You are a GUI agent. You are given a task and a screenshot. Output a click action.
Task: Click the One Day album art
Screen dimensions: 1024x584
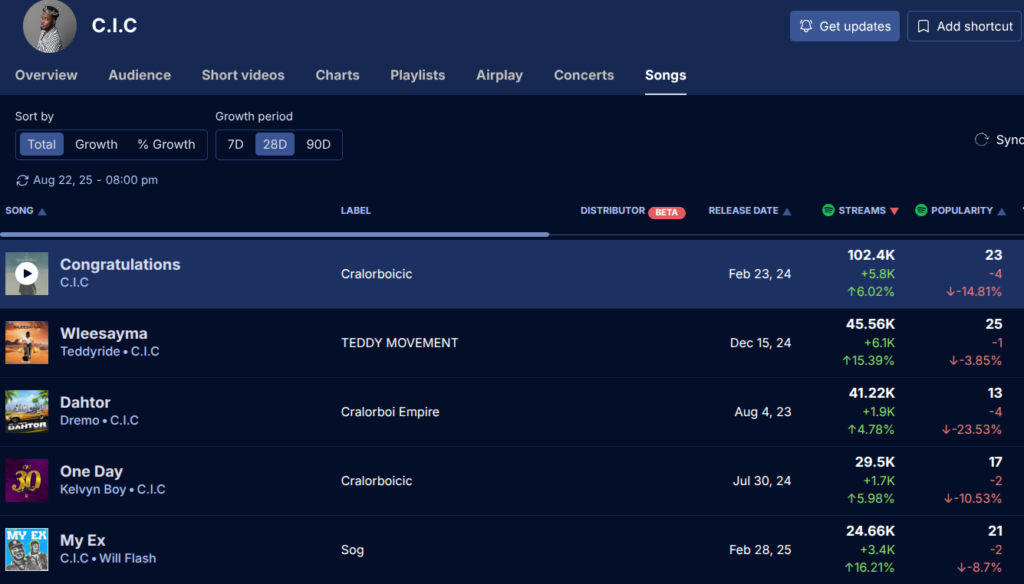[27, 480]
